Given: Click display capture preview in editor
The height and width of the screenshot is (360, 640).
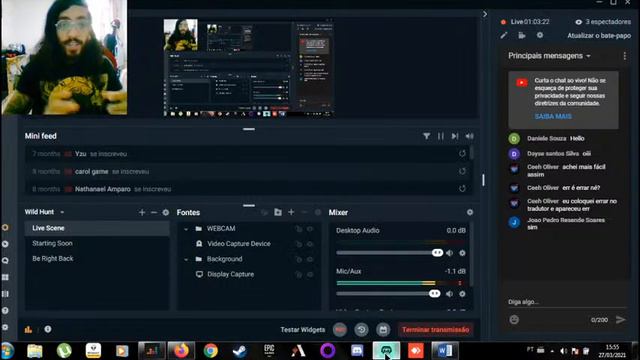Looking at the screenshot, I should (249, 67).
